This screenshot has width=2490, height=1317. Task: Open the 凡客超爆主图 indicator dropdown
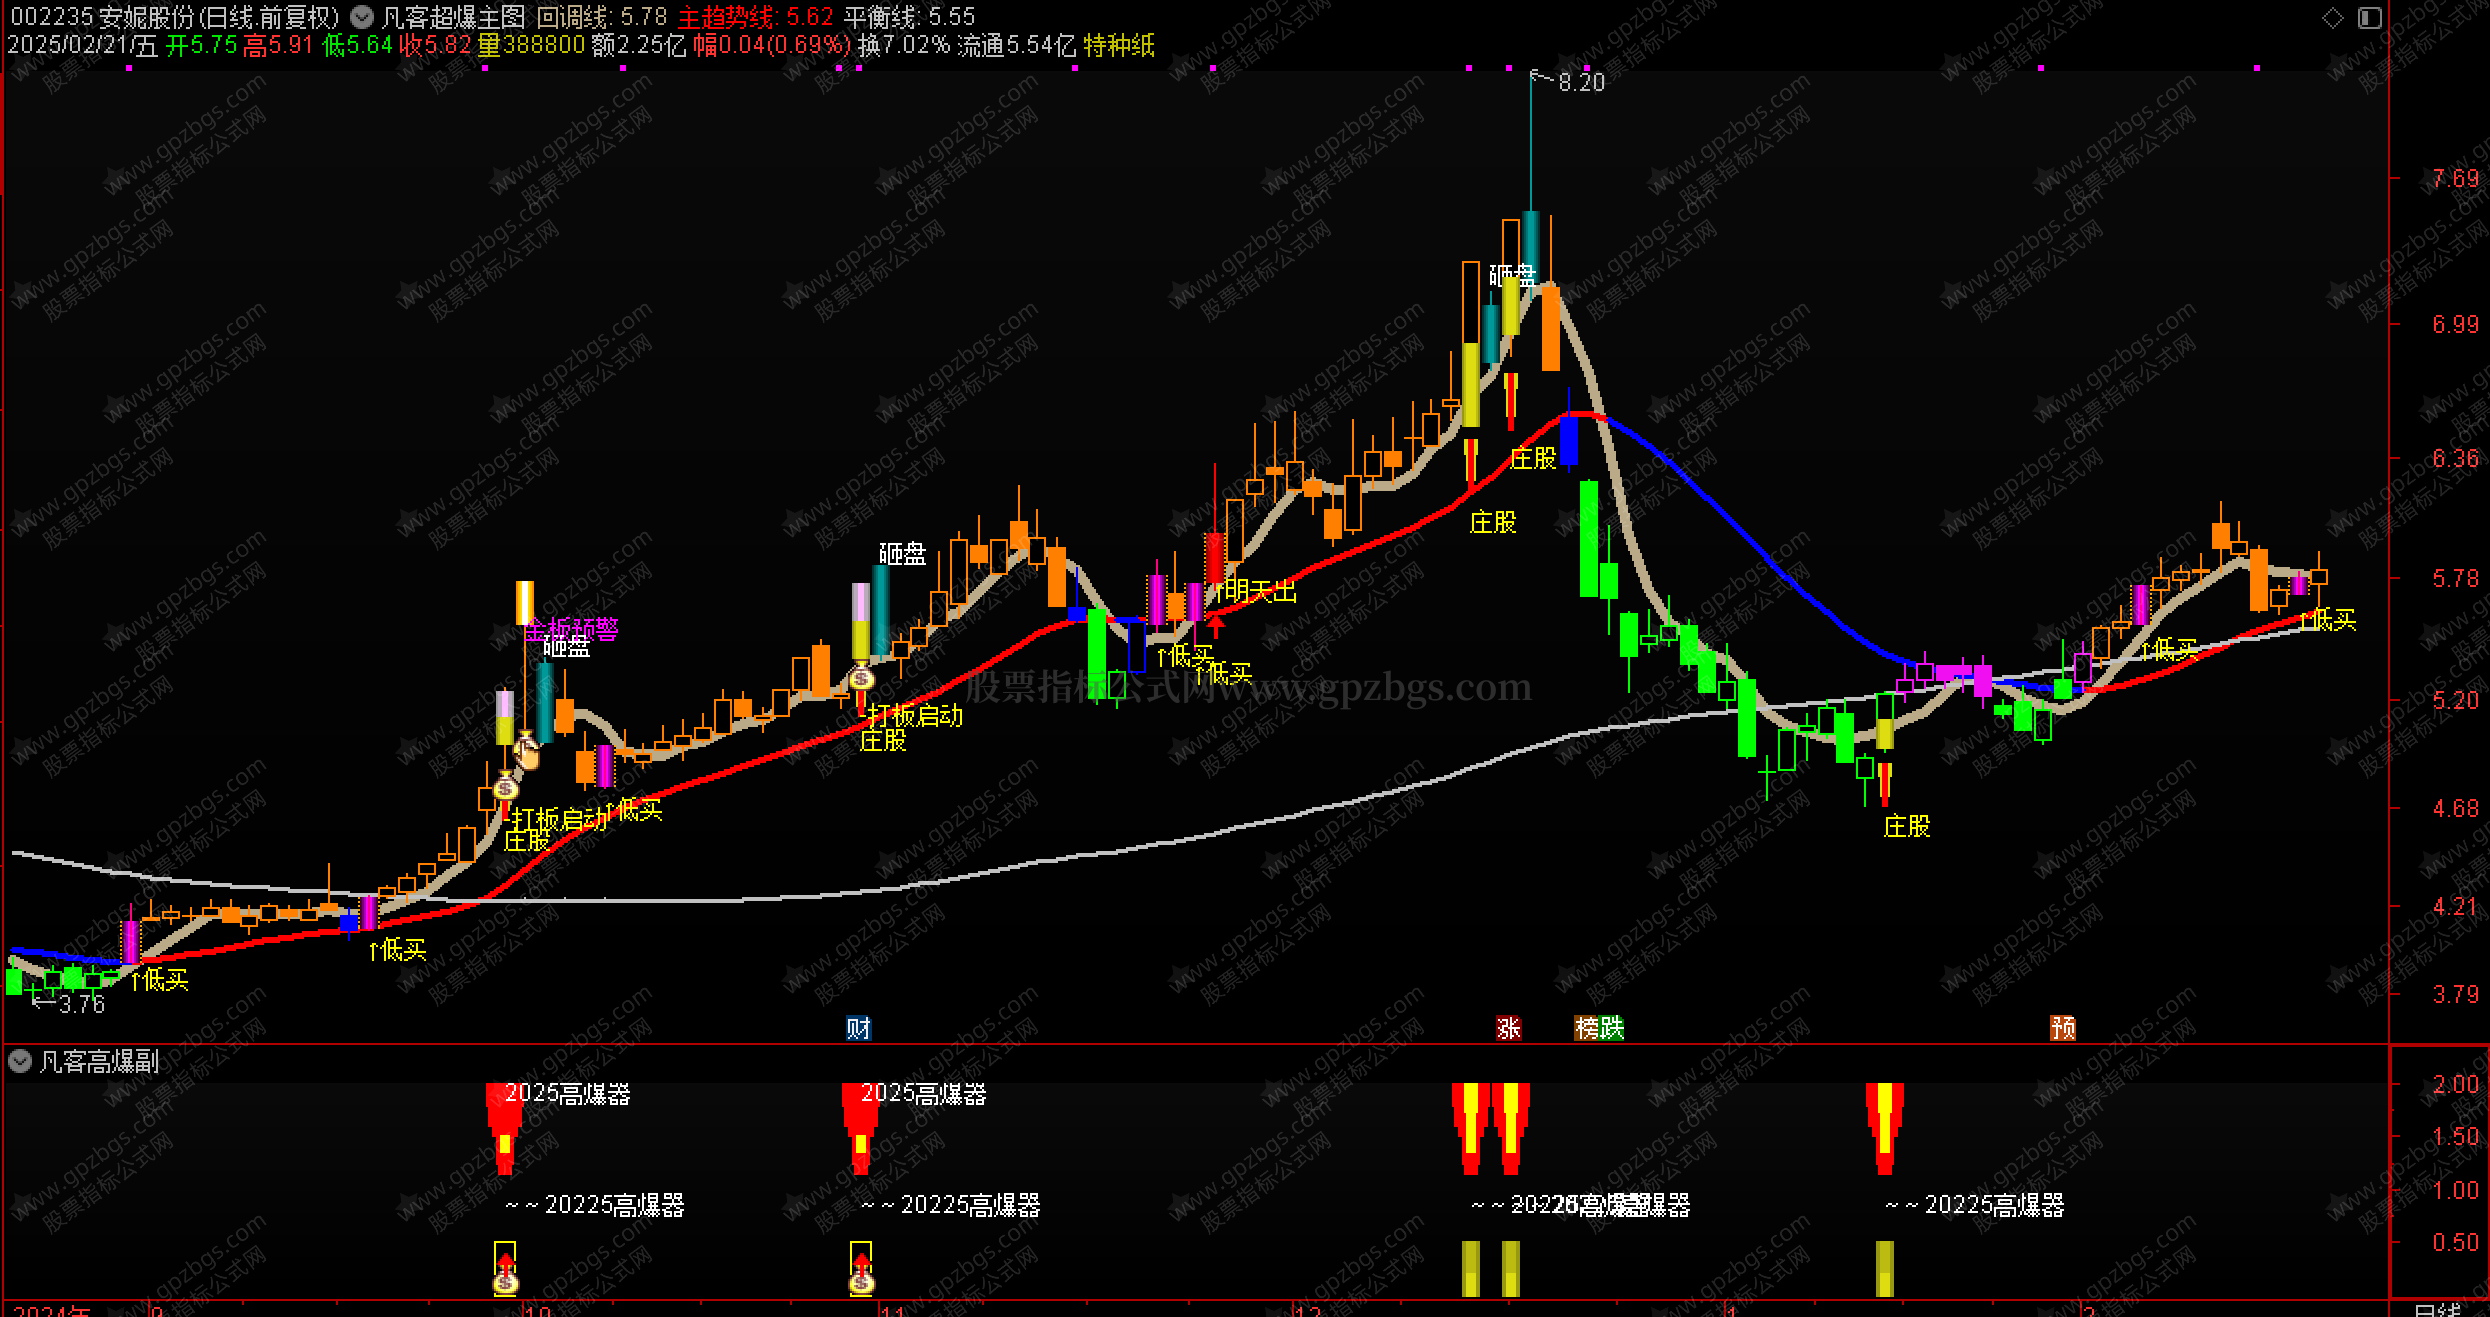[x=362, y=17]
